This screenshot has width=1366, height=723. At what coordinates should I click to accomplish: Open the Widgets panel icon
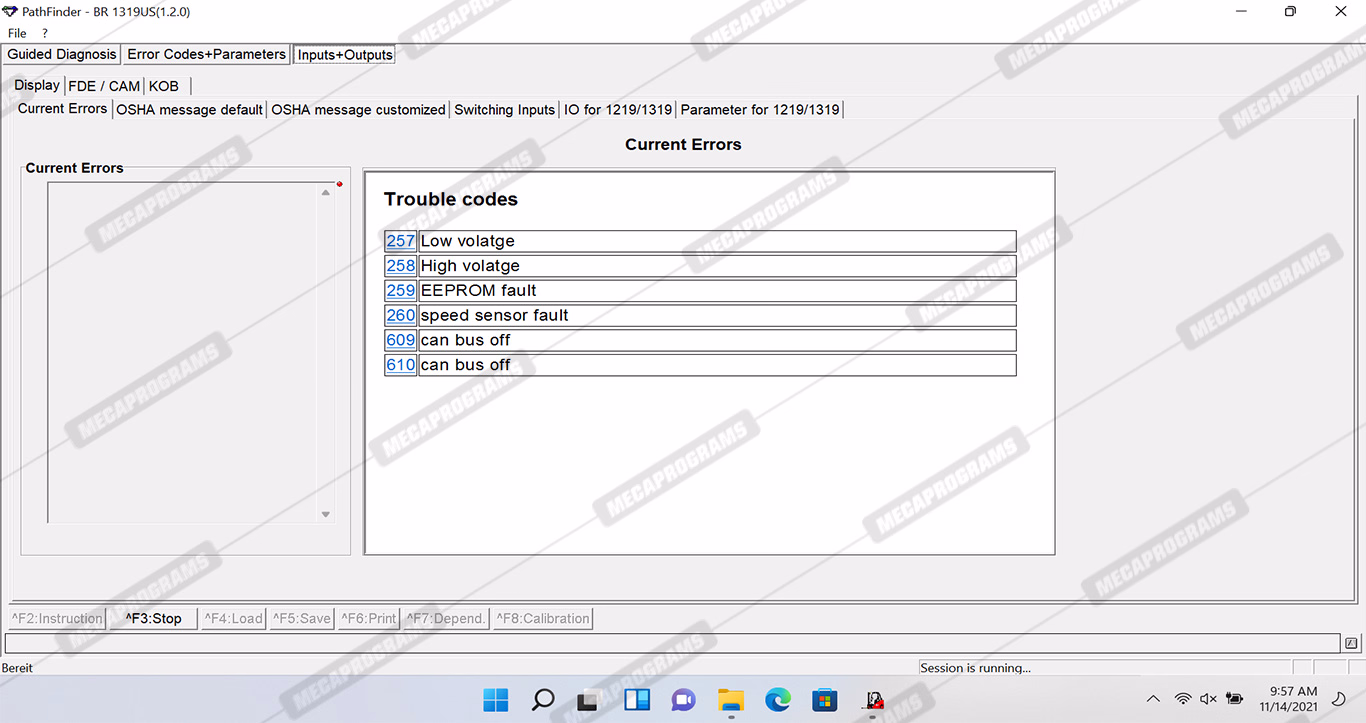click(637, 699)
